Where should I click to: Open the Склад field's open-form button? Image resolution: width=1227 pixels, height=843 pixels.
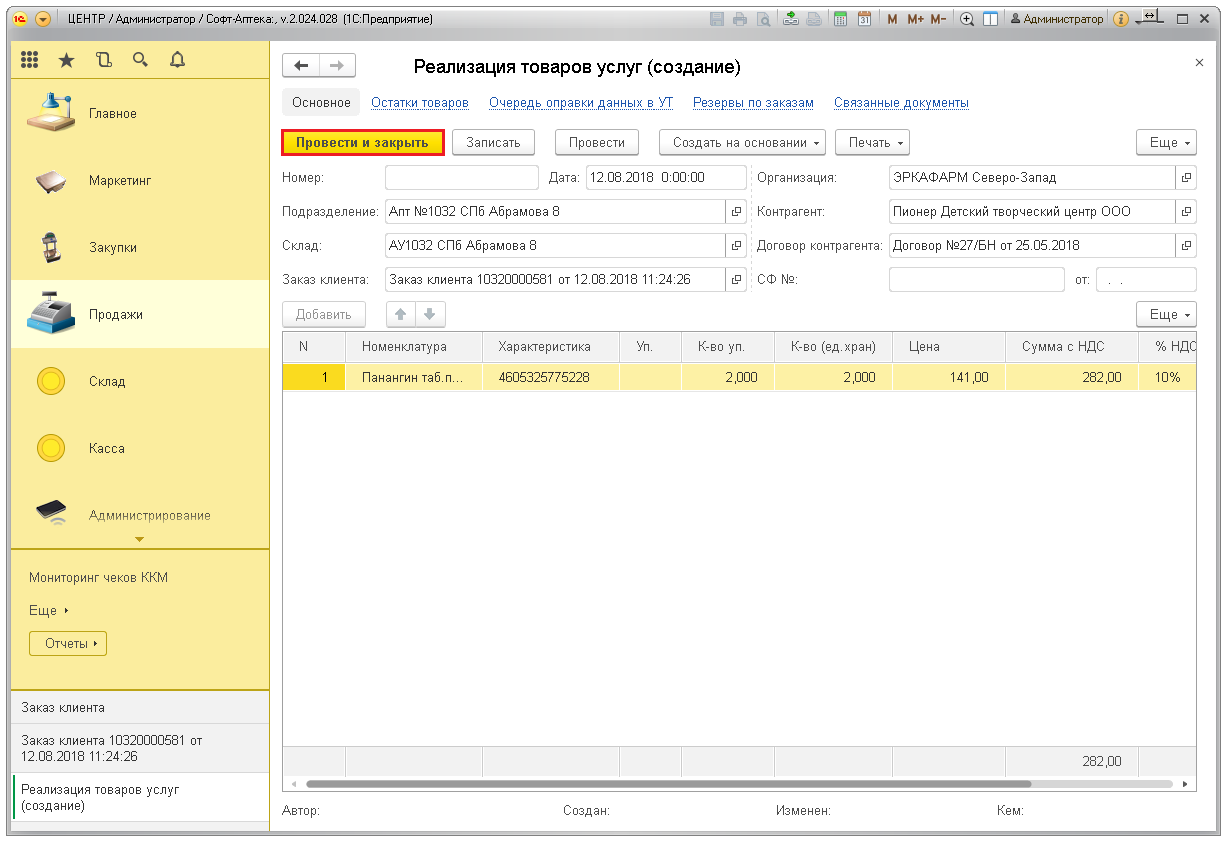[x=737, y=246]
